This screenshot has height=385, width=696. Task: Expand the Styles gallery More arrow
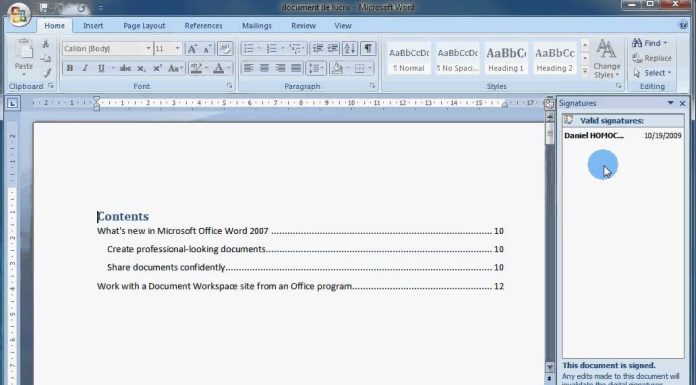coord(585,71)
